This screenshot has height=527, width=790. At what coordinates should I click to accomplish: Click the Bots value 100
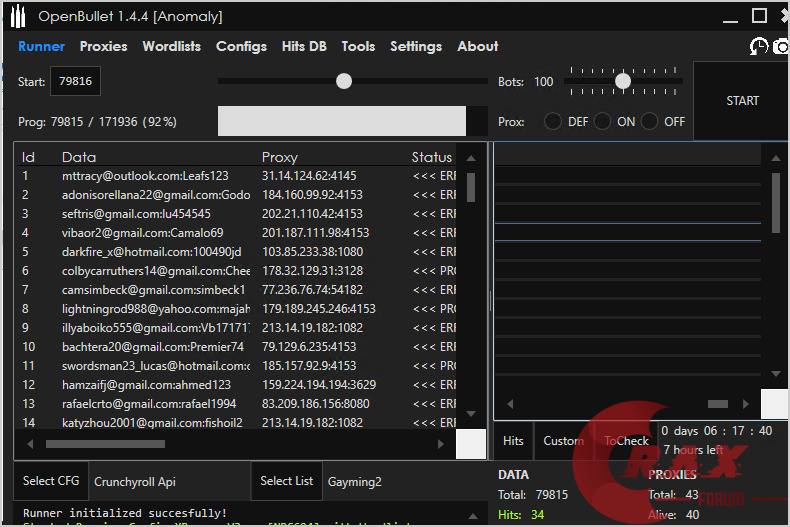(x=543, y=82)
